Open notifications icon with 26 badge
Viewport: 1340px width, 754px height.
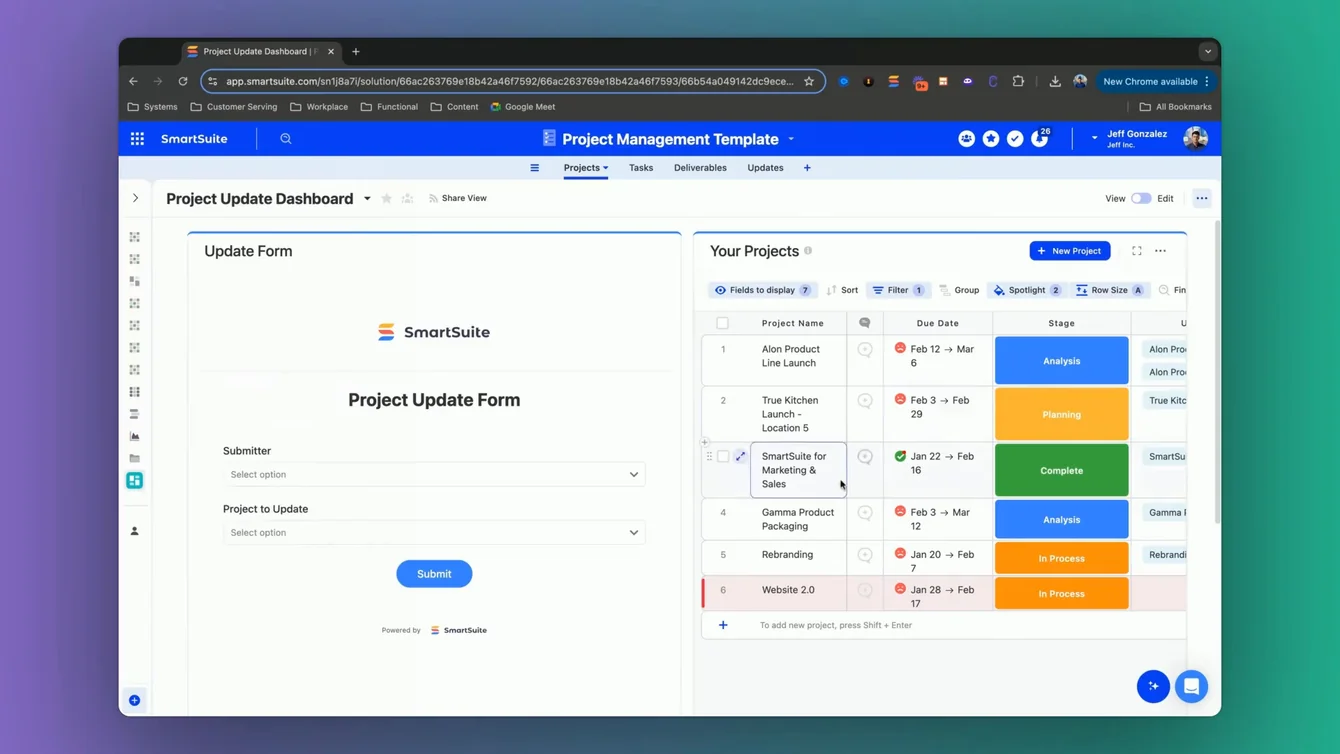tap(1040, 138)
